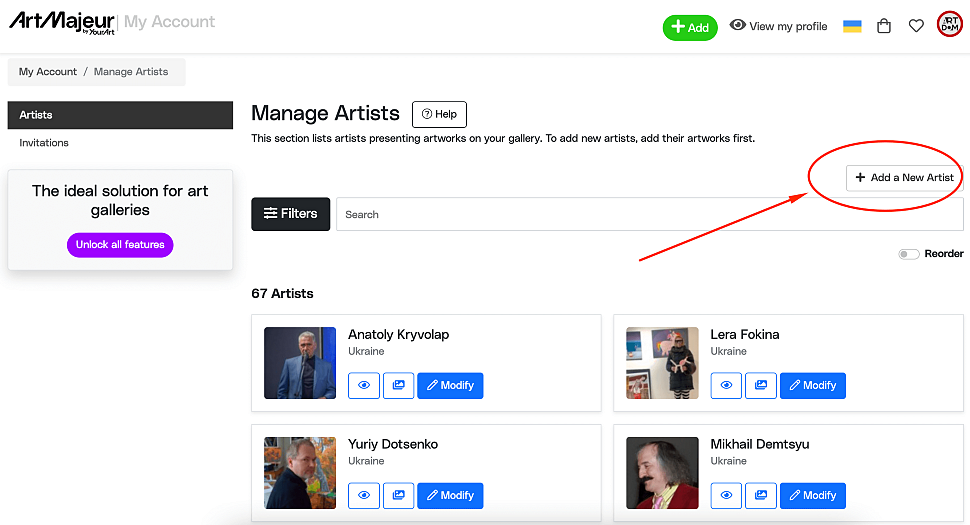970x525 pixels.
Task: Click My Account breadcrumb link
Action: [x=48, y=72]
